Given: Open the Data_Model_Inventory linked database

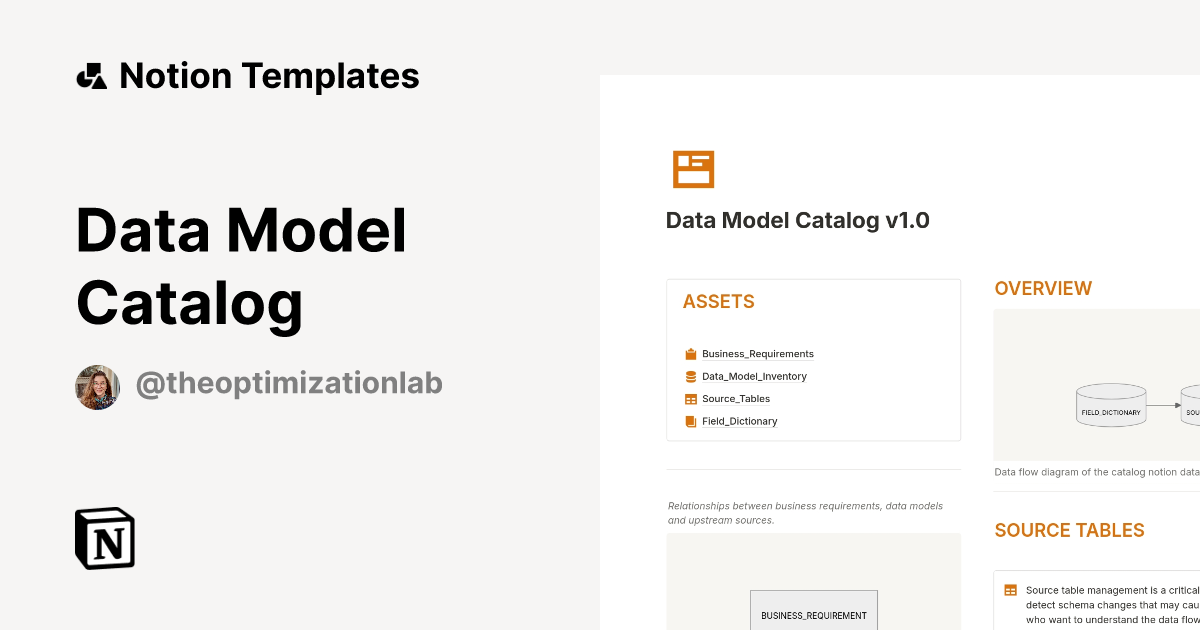Looking at the screenshot, I should (751, 376).
